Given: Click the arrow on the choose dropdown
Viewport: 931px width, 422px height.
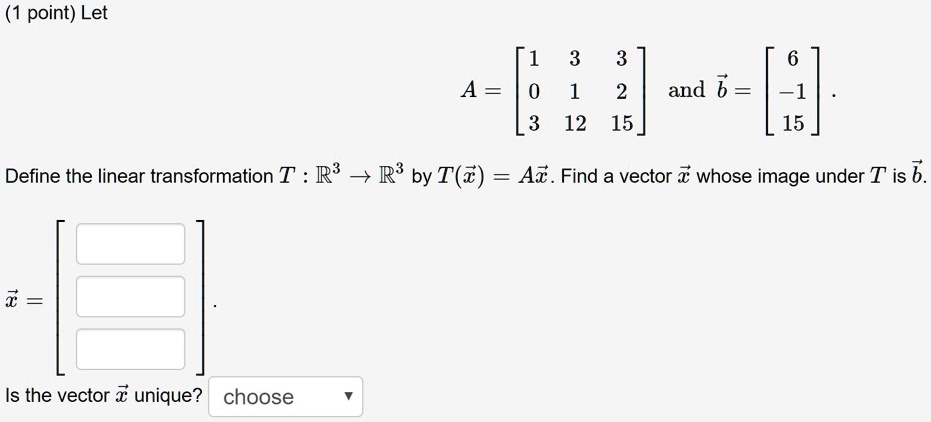Looking at the screenshot, I should [x=349, y=396].
